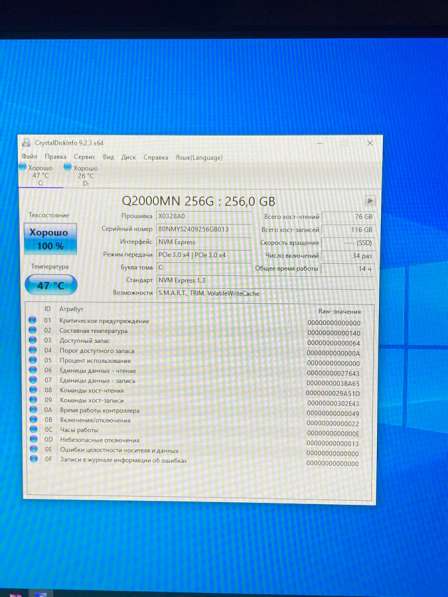Viewport: 448px width, 597px height.
Task: Click the Прошивка firmware value field
Action: pos(204,216)
